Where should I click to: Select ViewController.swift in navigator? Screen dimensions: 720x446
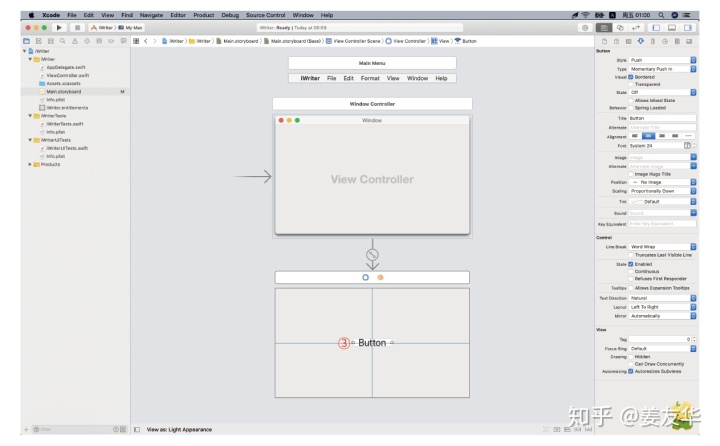68,75
